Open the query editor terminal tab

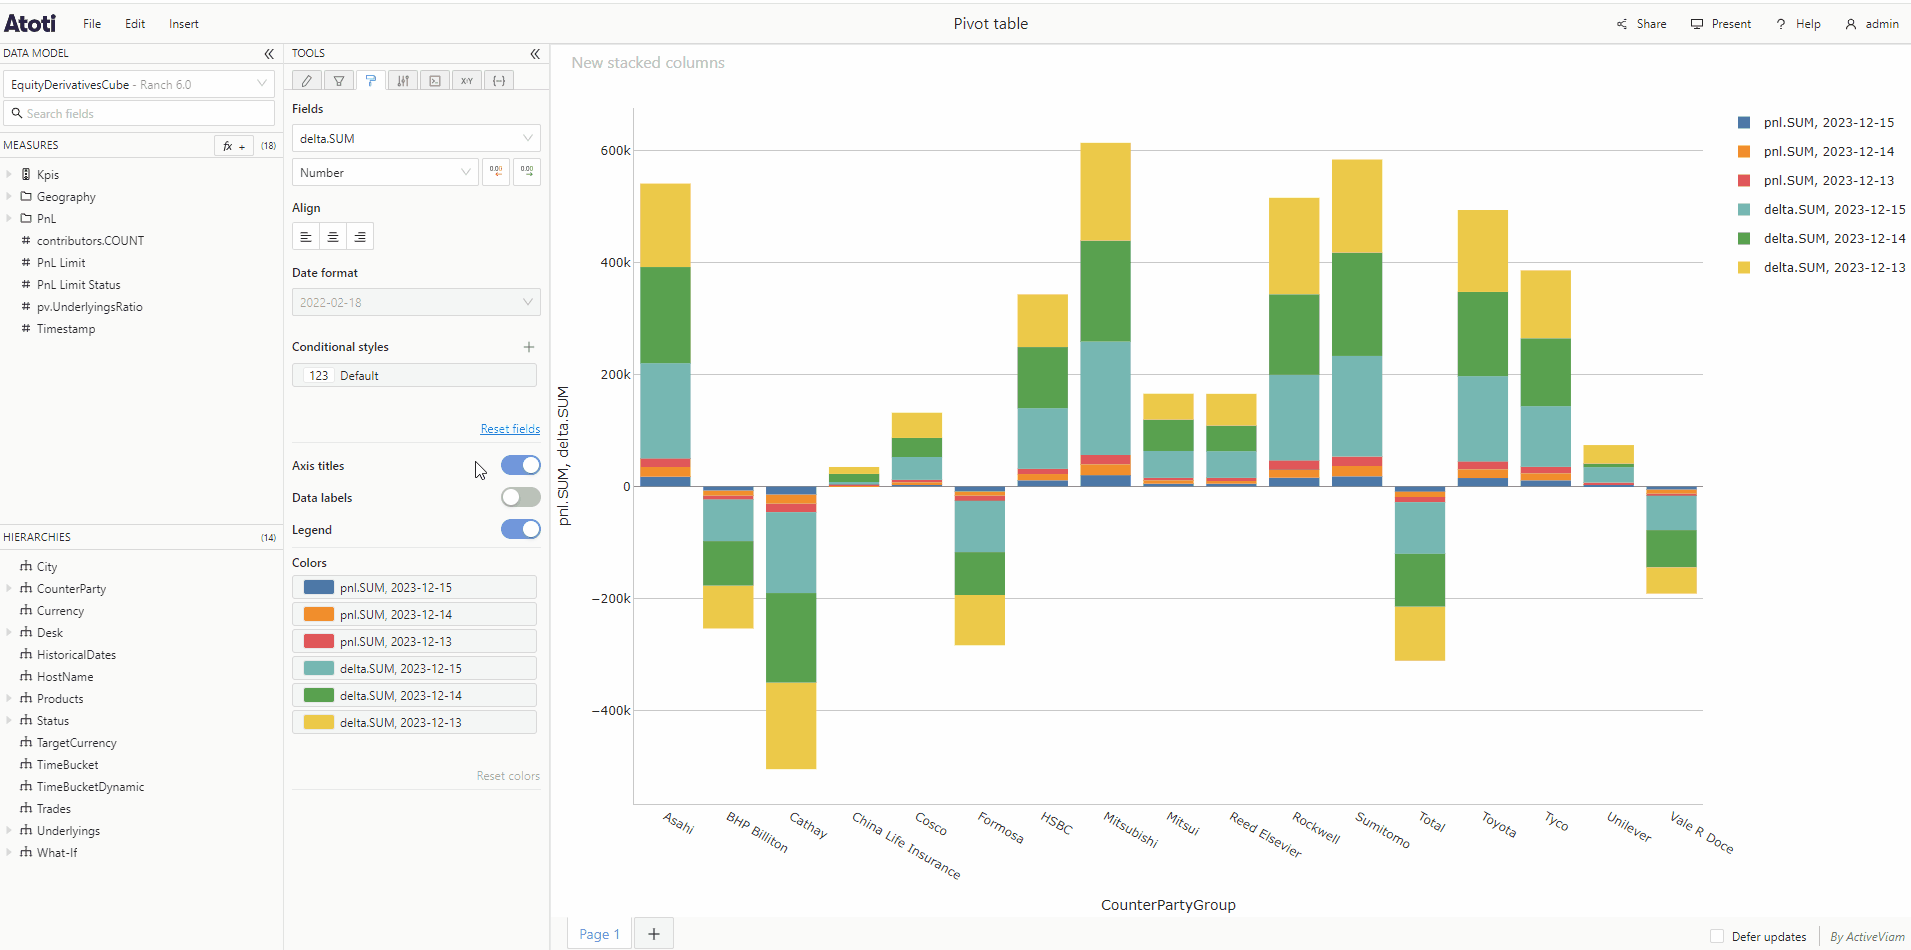coord(435,81)
